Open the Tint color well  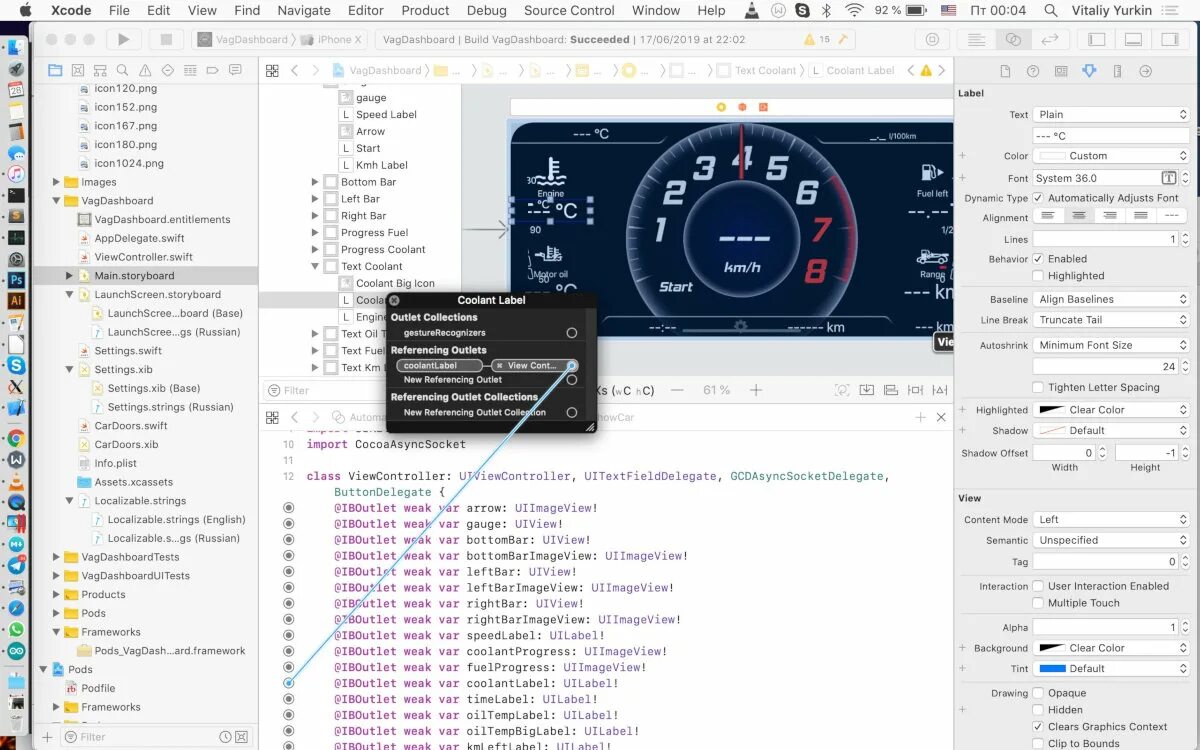pyautogui.click(x=1055, y=670)
